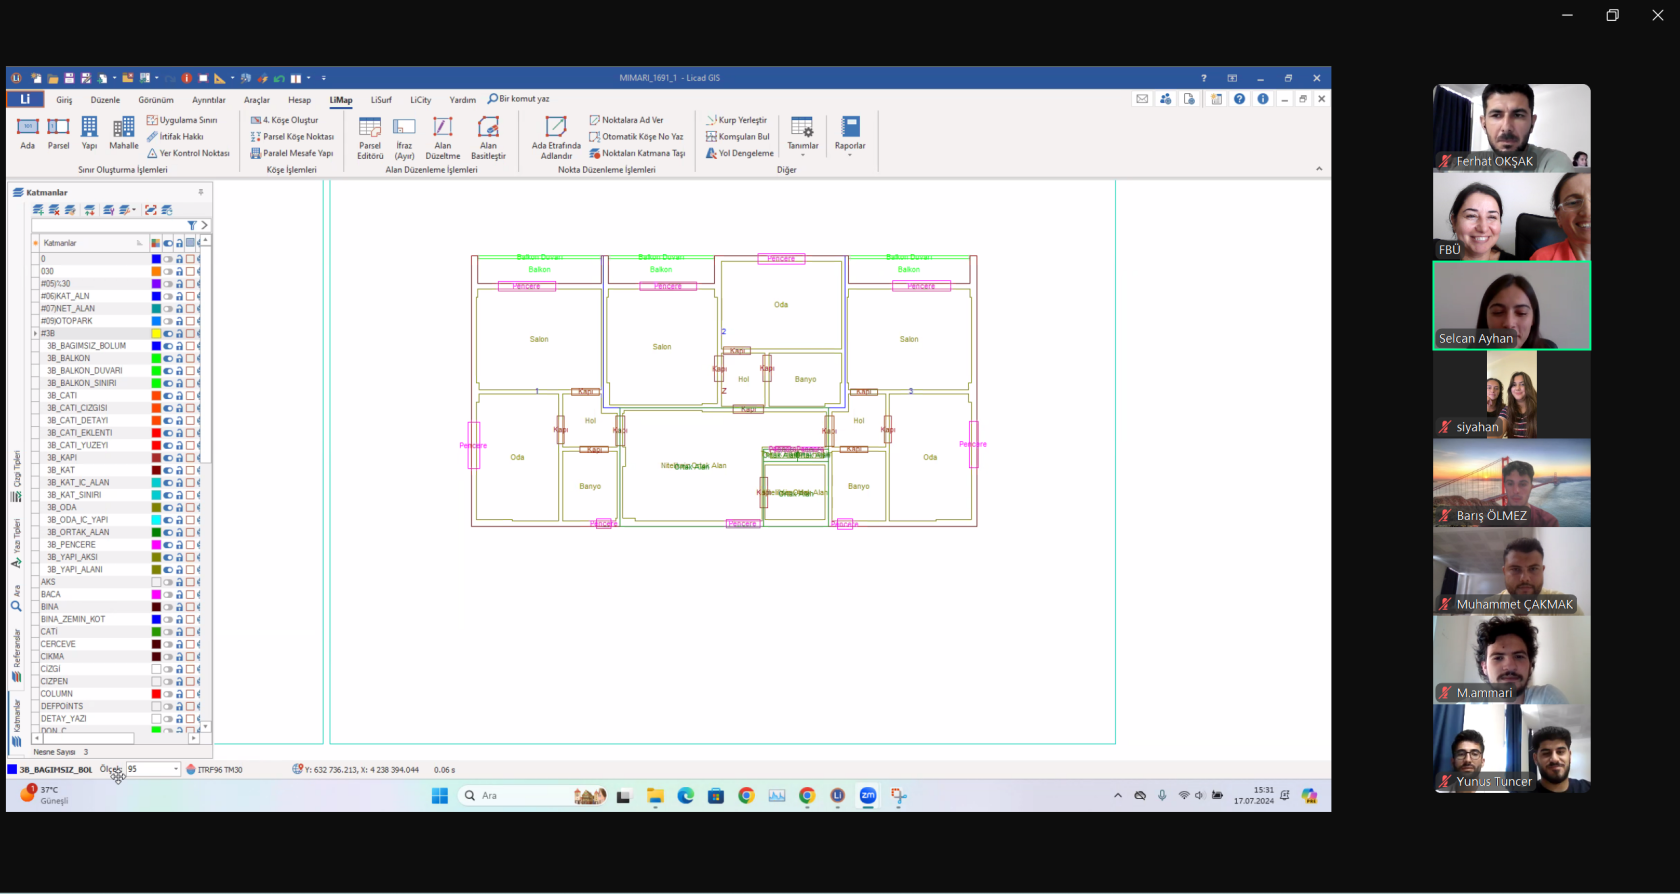Image resolution: width=1680 pixels, height=894 pixels.
Task: Open the mail icon in the ribbon corner
Action: pyautogui.click(x=1142, y=99)
